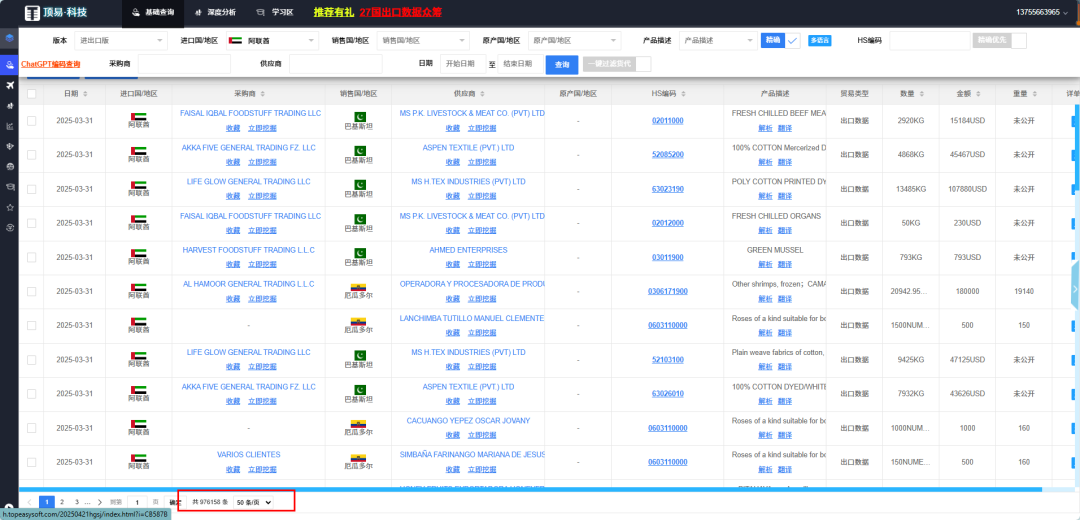
Task: Check the row with HS code 63023190
Action: tap(31, 189)
